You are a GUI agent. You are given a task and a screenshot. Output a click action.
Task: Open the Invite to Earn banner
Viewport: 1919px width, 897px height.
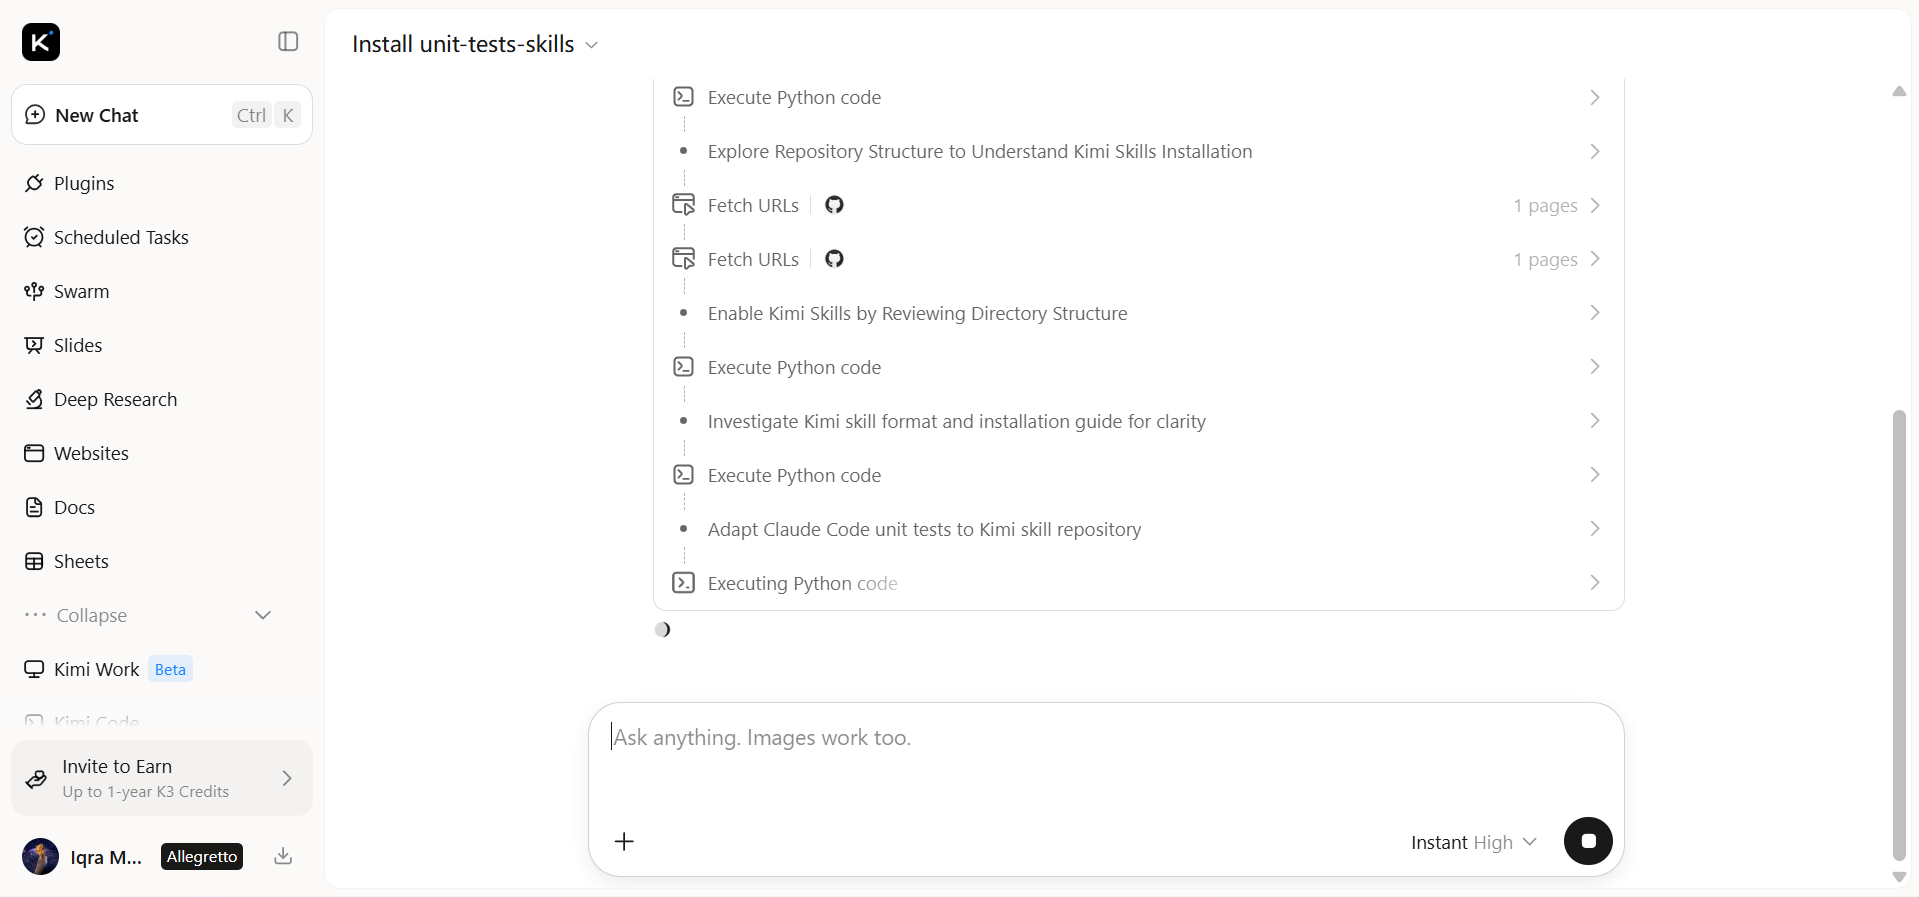pyautogui.click(x=162, y=778)
